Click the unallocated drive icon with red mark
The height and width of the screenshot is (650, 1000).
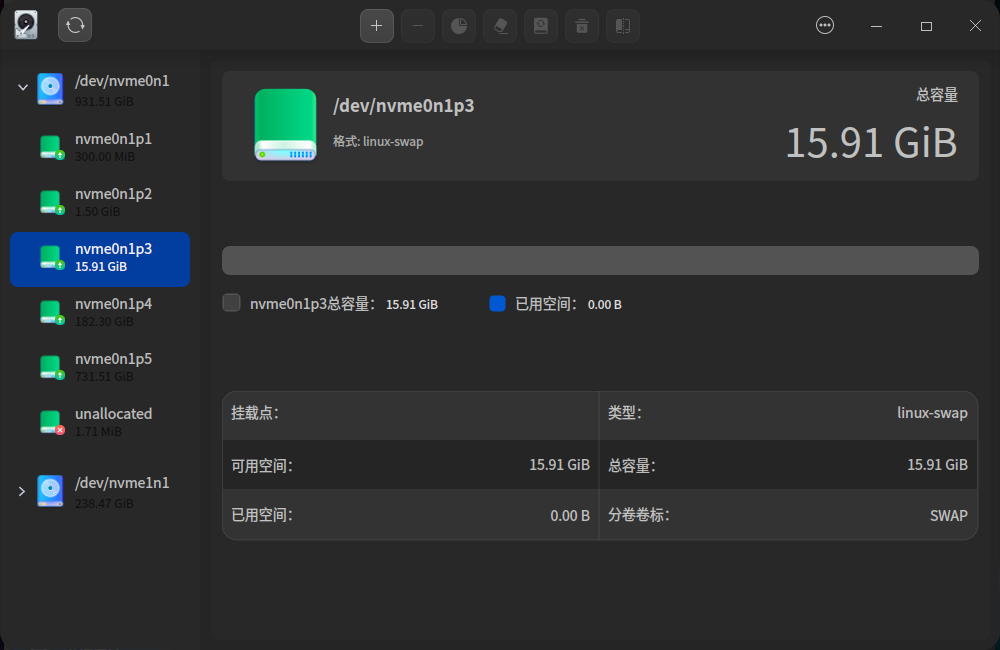pyautogui.click(x=51, y=422)
